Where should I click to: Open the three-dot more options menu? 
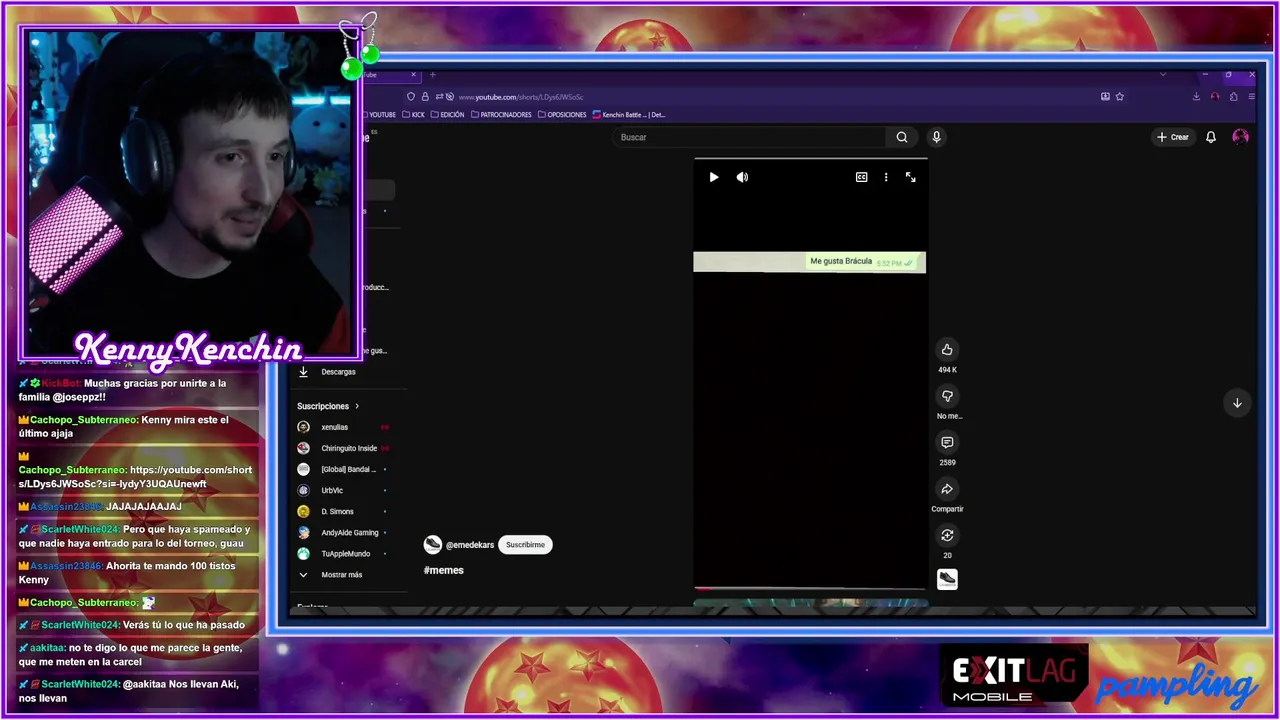(x=886, y=177)
